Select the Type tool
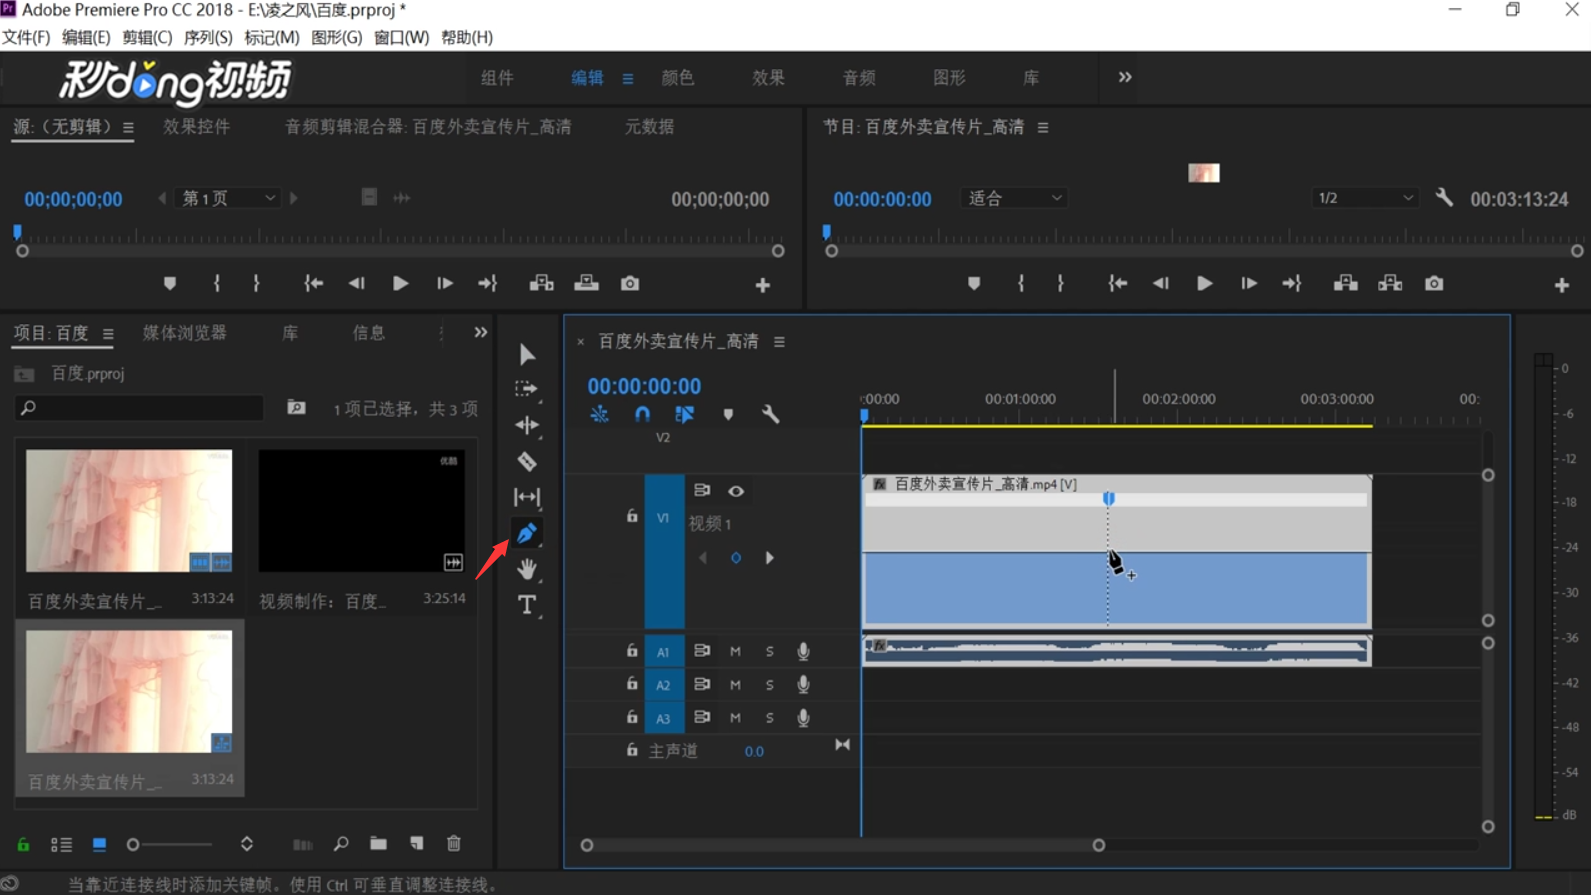Screen dimensions: 1591x895 527,605
